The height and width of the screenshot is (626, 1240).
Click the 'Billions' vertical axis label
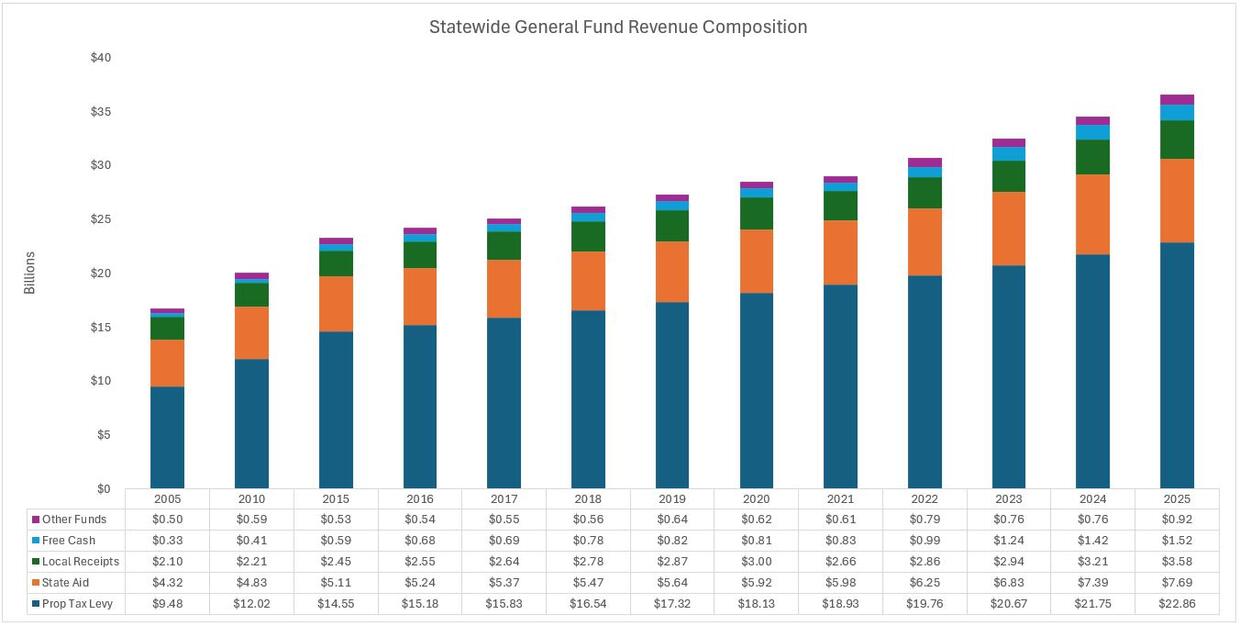30,273
